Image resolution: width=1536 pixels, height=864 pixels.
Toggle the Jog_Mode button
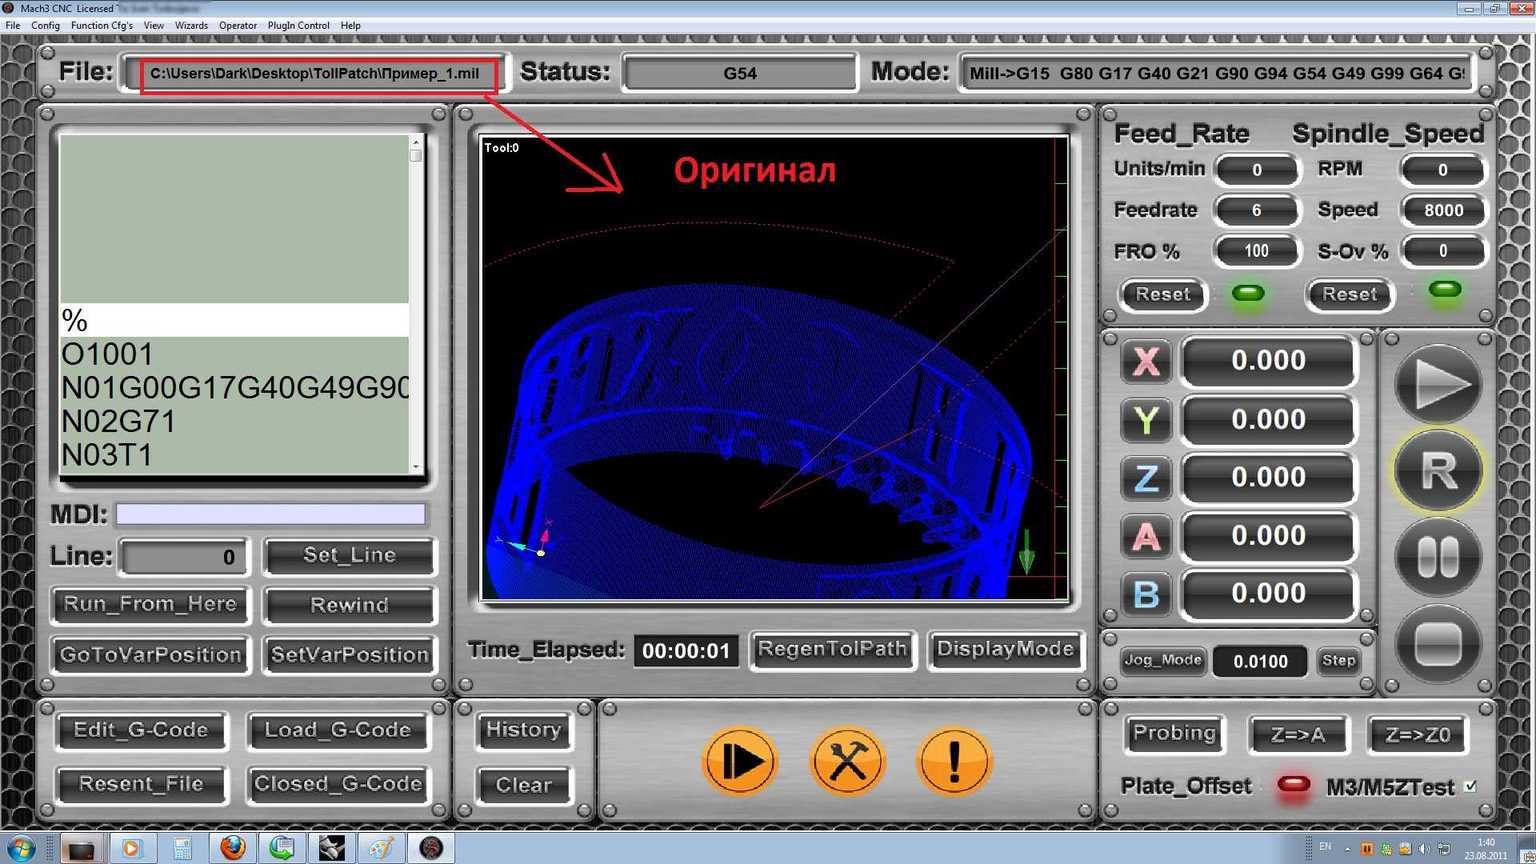click(x=1162, y=660)
